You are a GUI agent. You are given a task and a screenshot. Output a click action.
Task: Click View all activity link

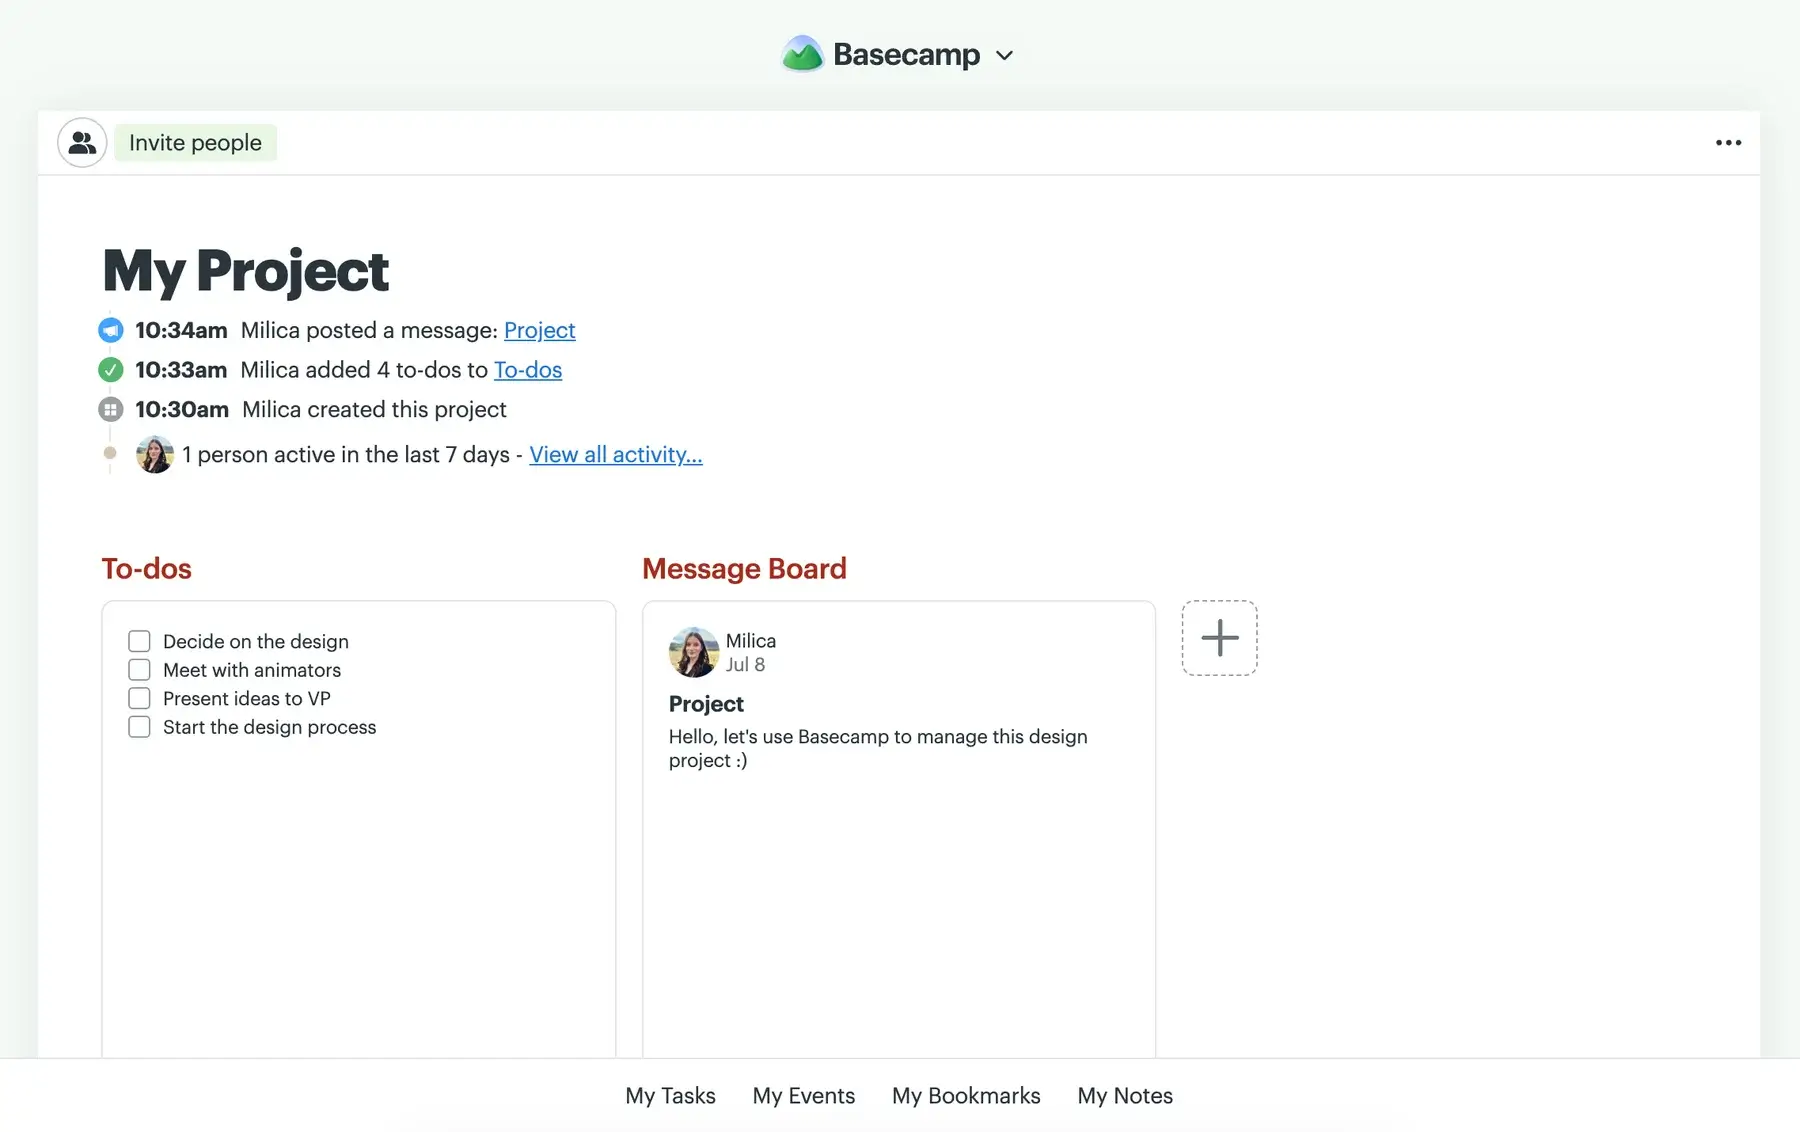click(616, 455)
